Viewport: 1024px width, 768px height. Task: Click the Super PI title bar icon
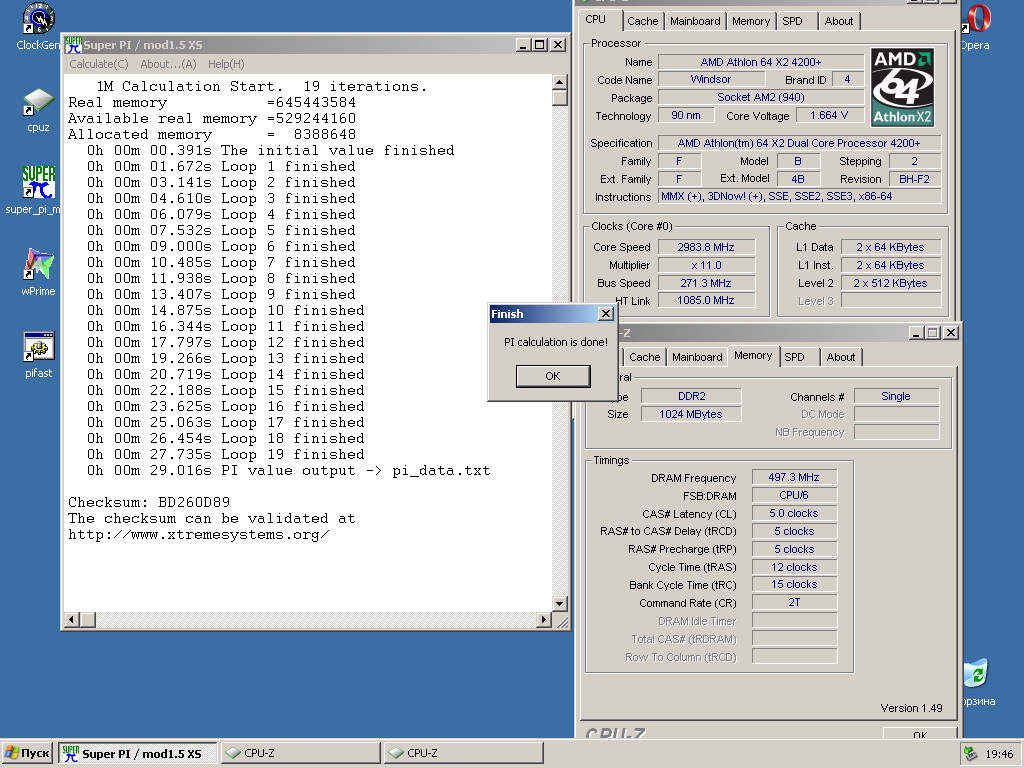pos(72,45)
